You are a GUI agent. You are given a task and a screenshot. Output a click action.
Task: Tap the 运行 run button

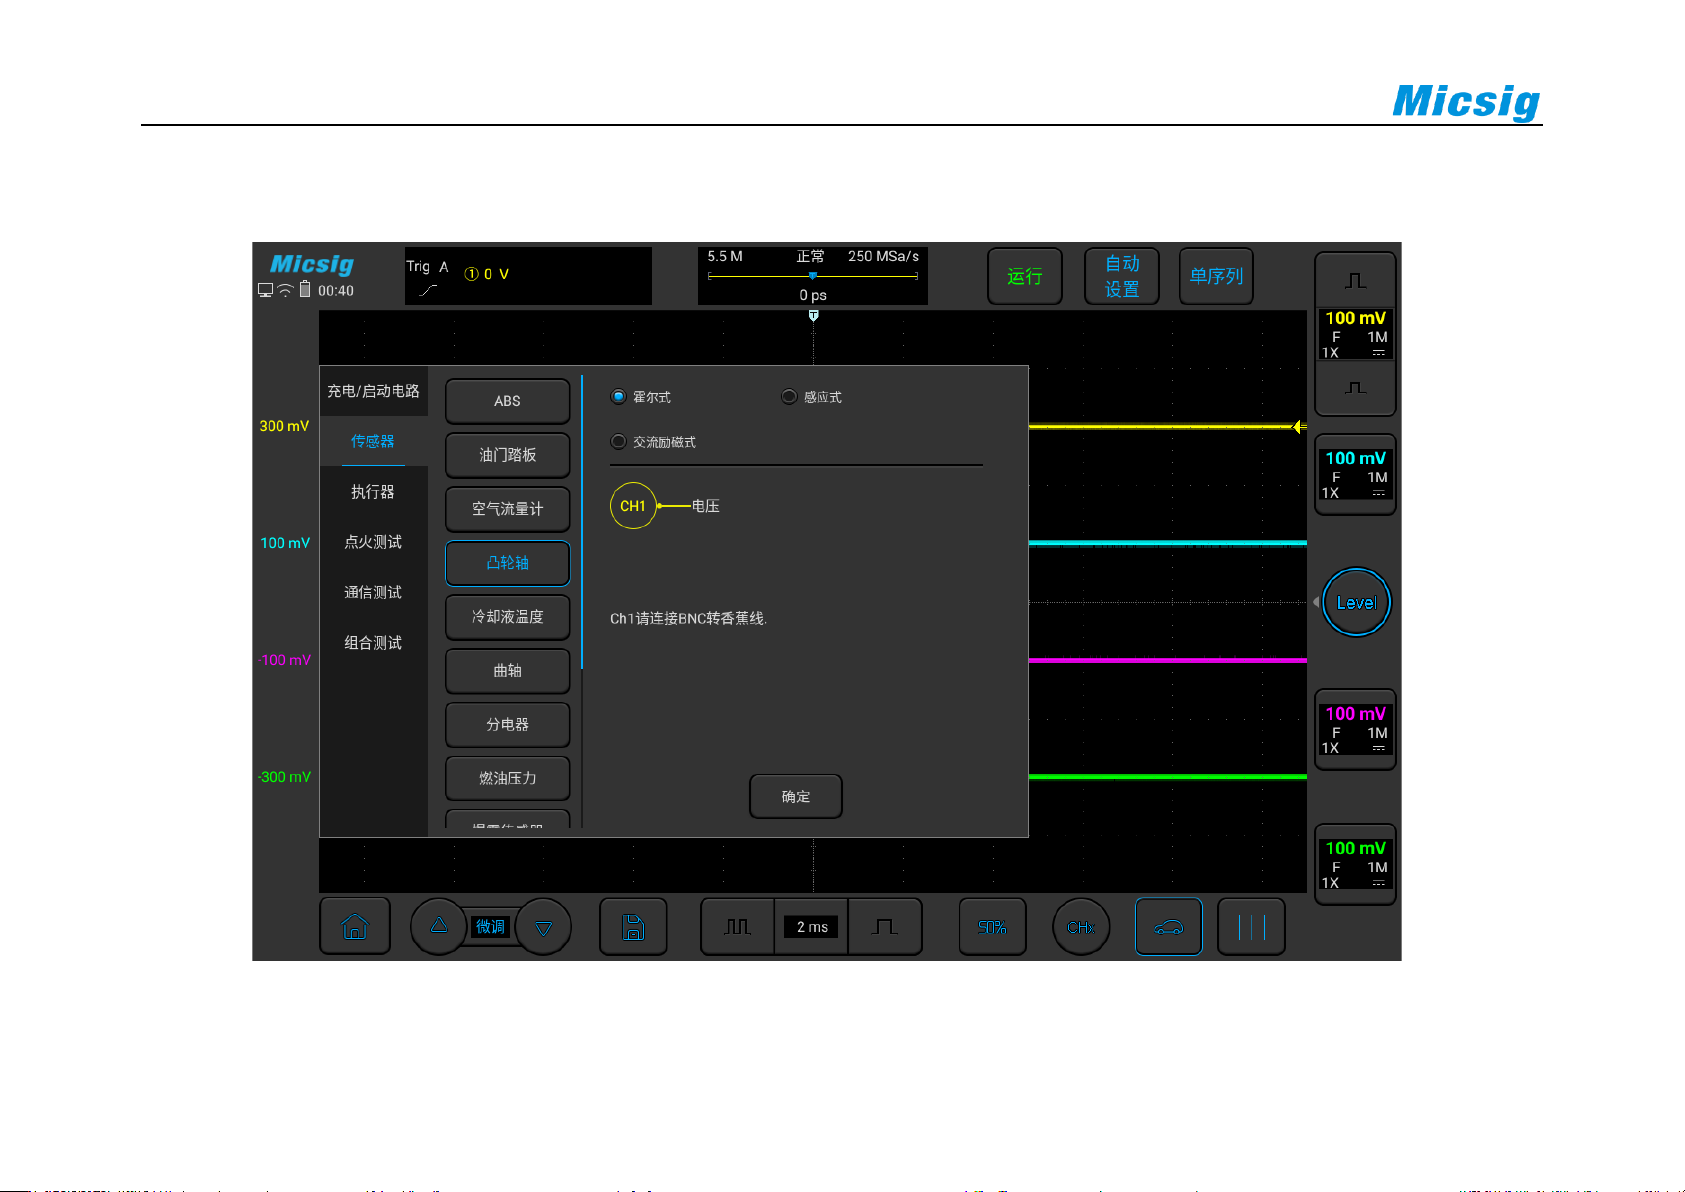[x=1025, y=276]
